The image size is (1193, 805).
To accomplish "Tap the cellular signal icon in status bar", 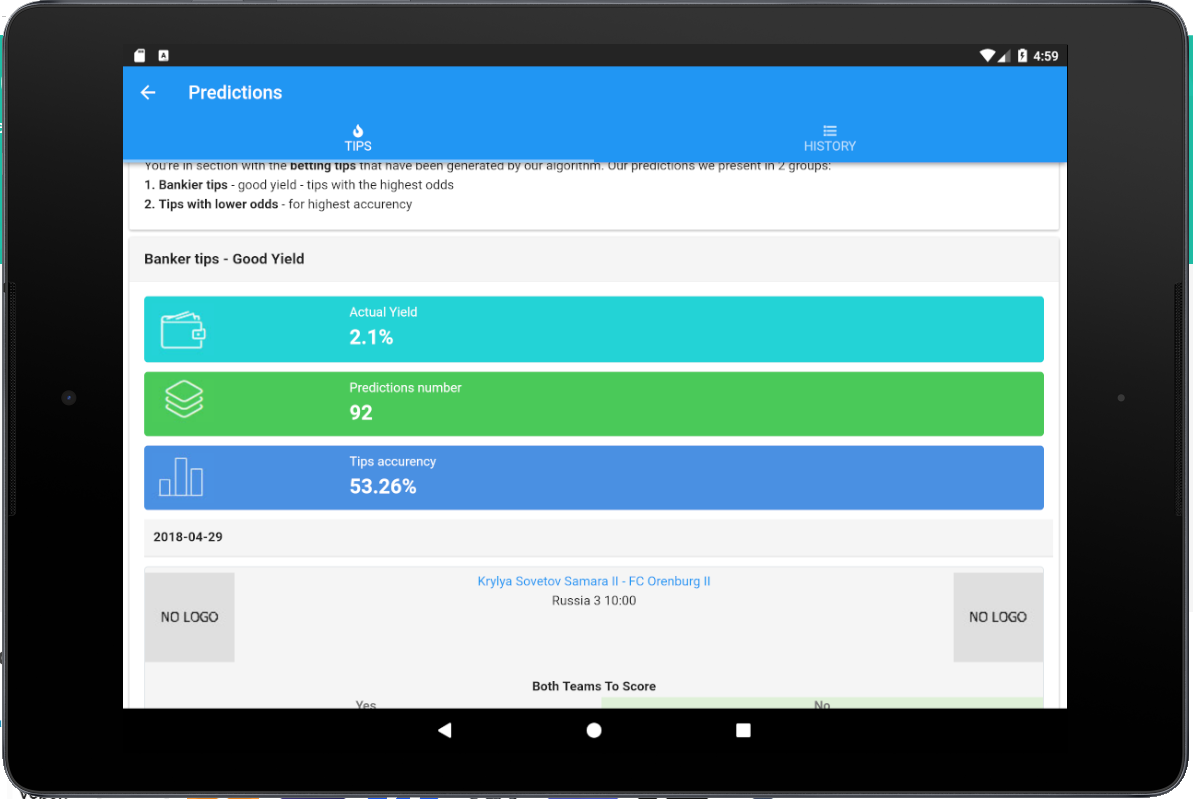I will (1004, 56).
